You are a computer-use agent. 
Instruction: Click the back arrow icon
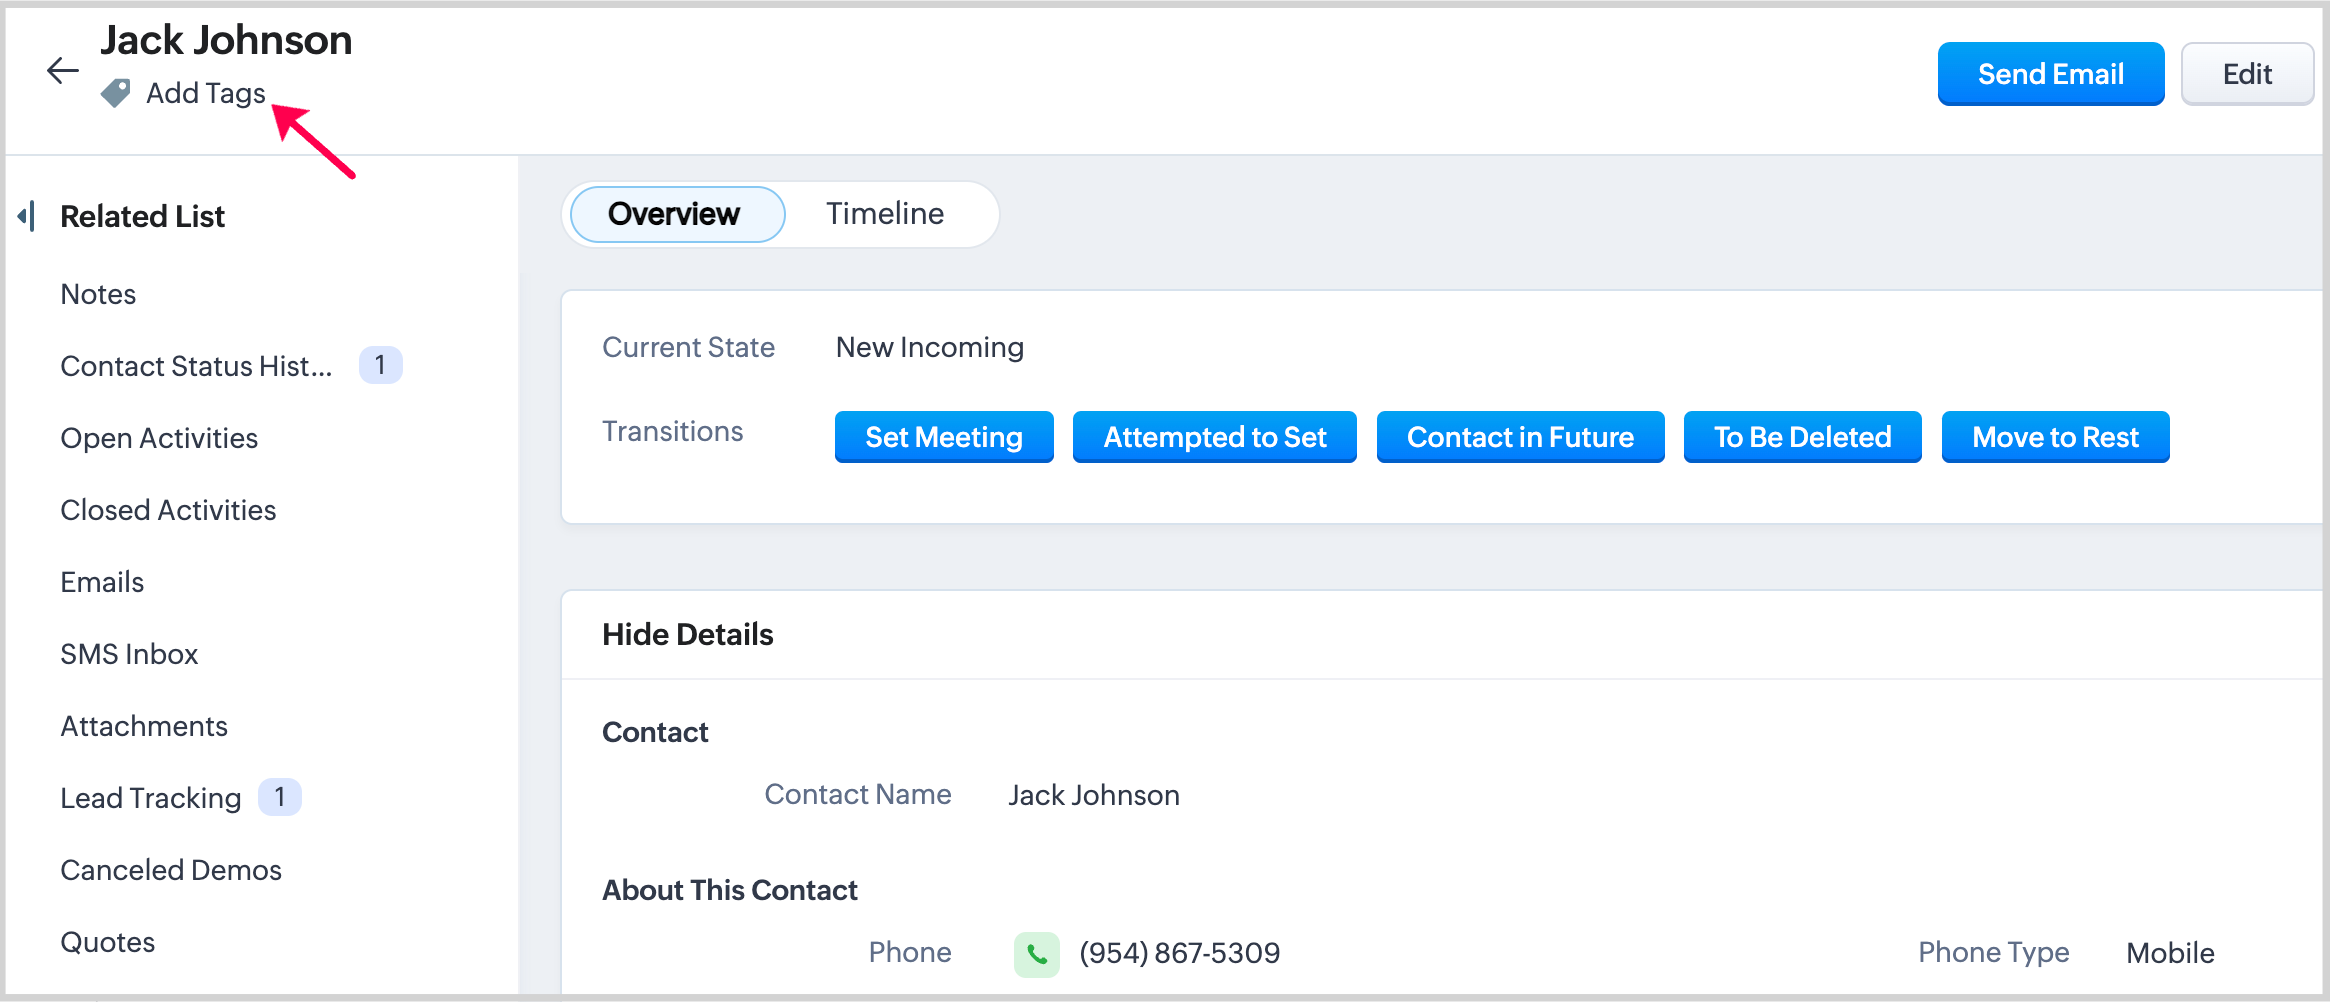[62, 70]
